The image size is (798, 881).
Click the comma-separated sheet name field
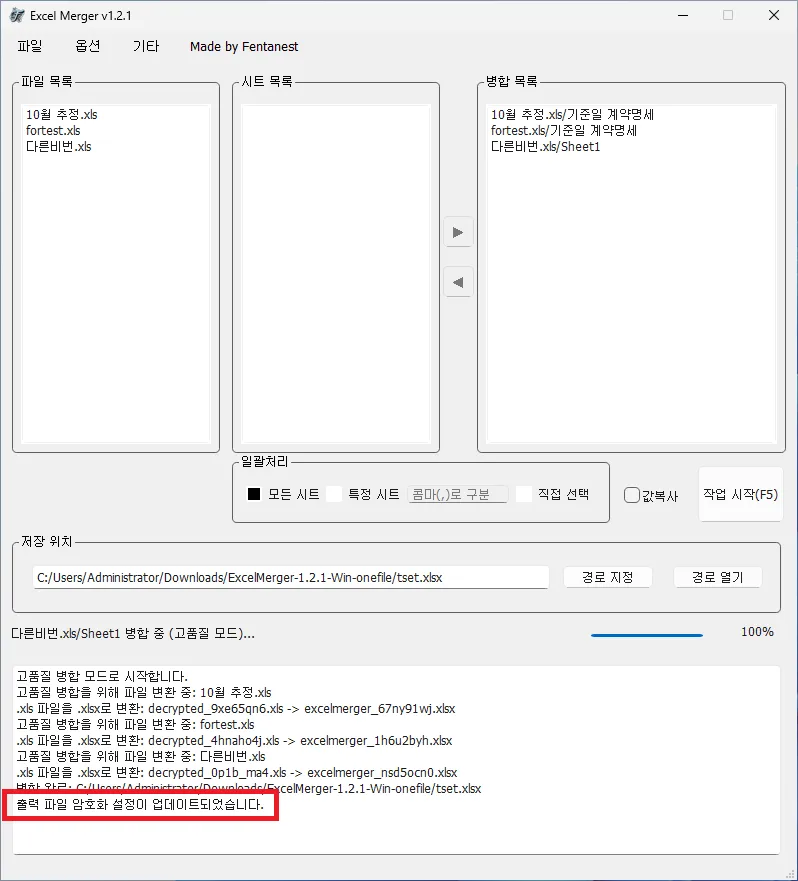coord(458,494)
